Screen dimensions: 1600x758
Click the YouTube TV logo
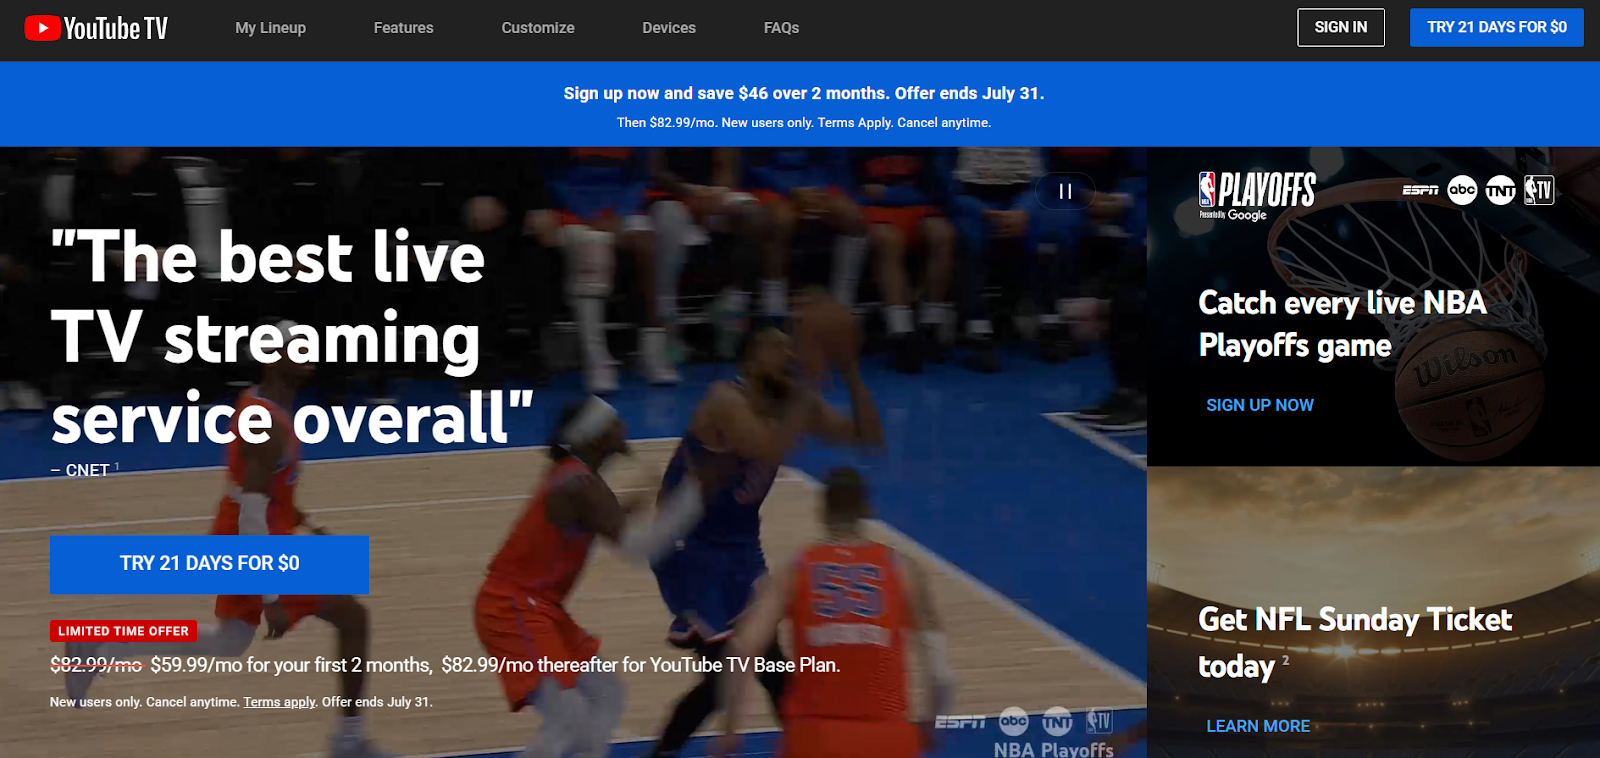coord(96,28)
